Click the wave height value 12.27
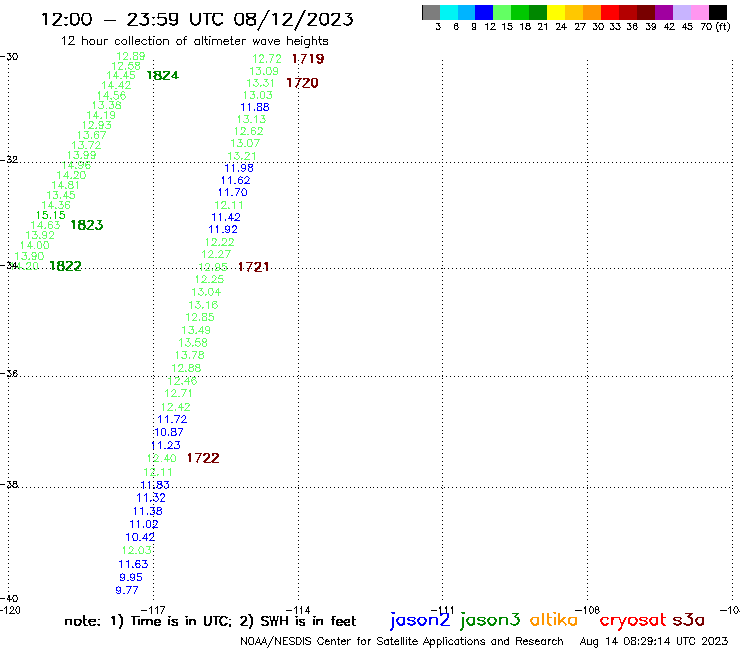The height and width of the screenshot is (650, 740). (x=216, y=254)
